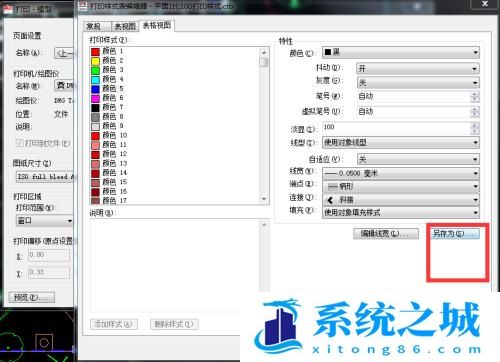The image size is (500, 362).
Task: Select the red 颜色 1 plot style
Action: [x=107, y=51]
